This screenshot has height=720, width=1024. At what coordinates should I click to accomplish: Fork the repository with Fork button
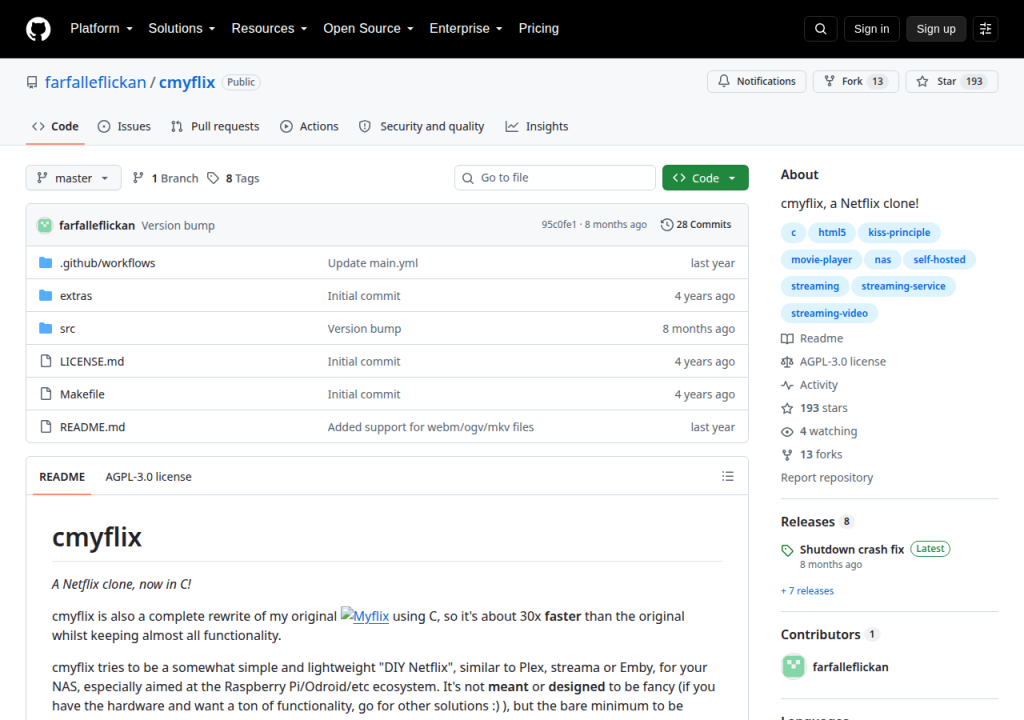tap(856, 81)
